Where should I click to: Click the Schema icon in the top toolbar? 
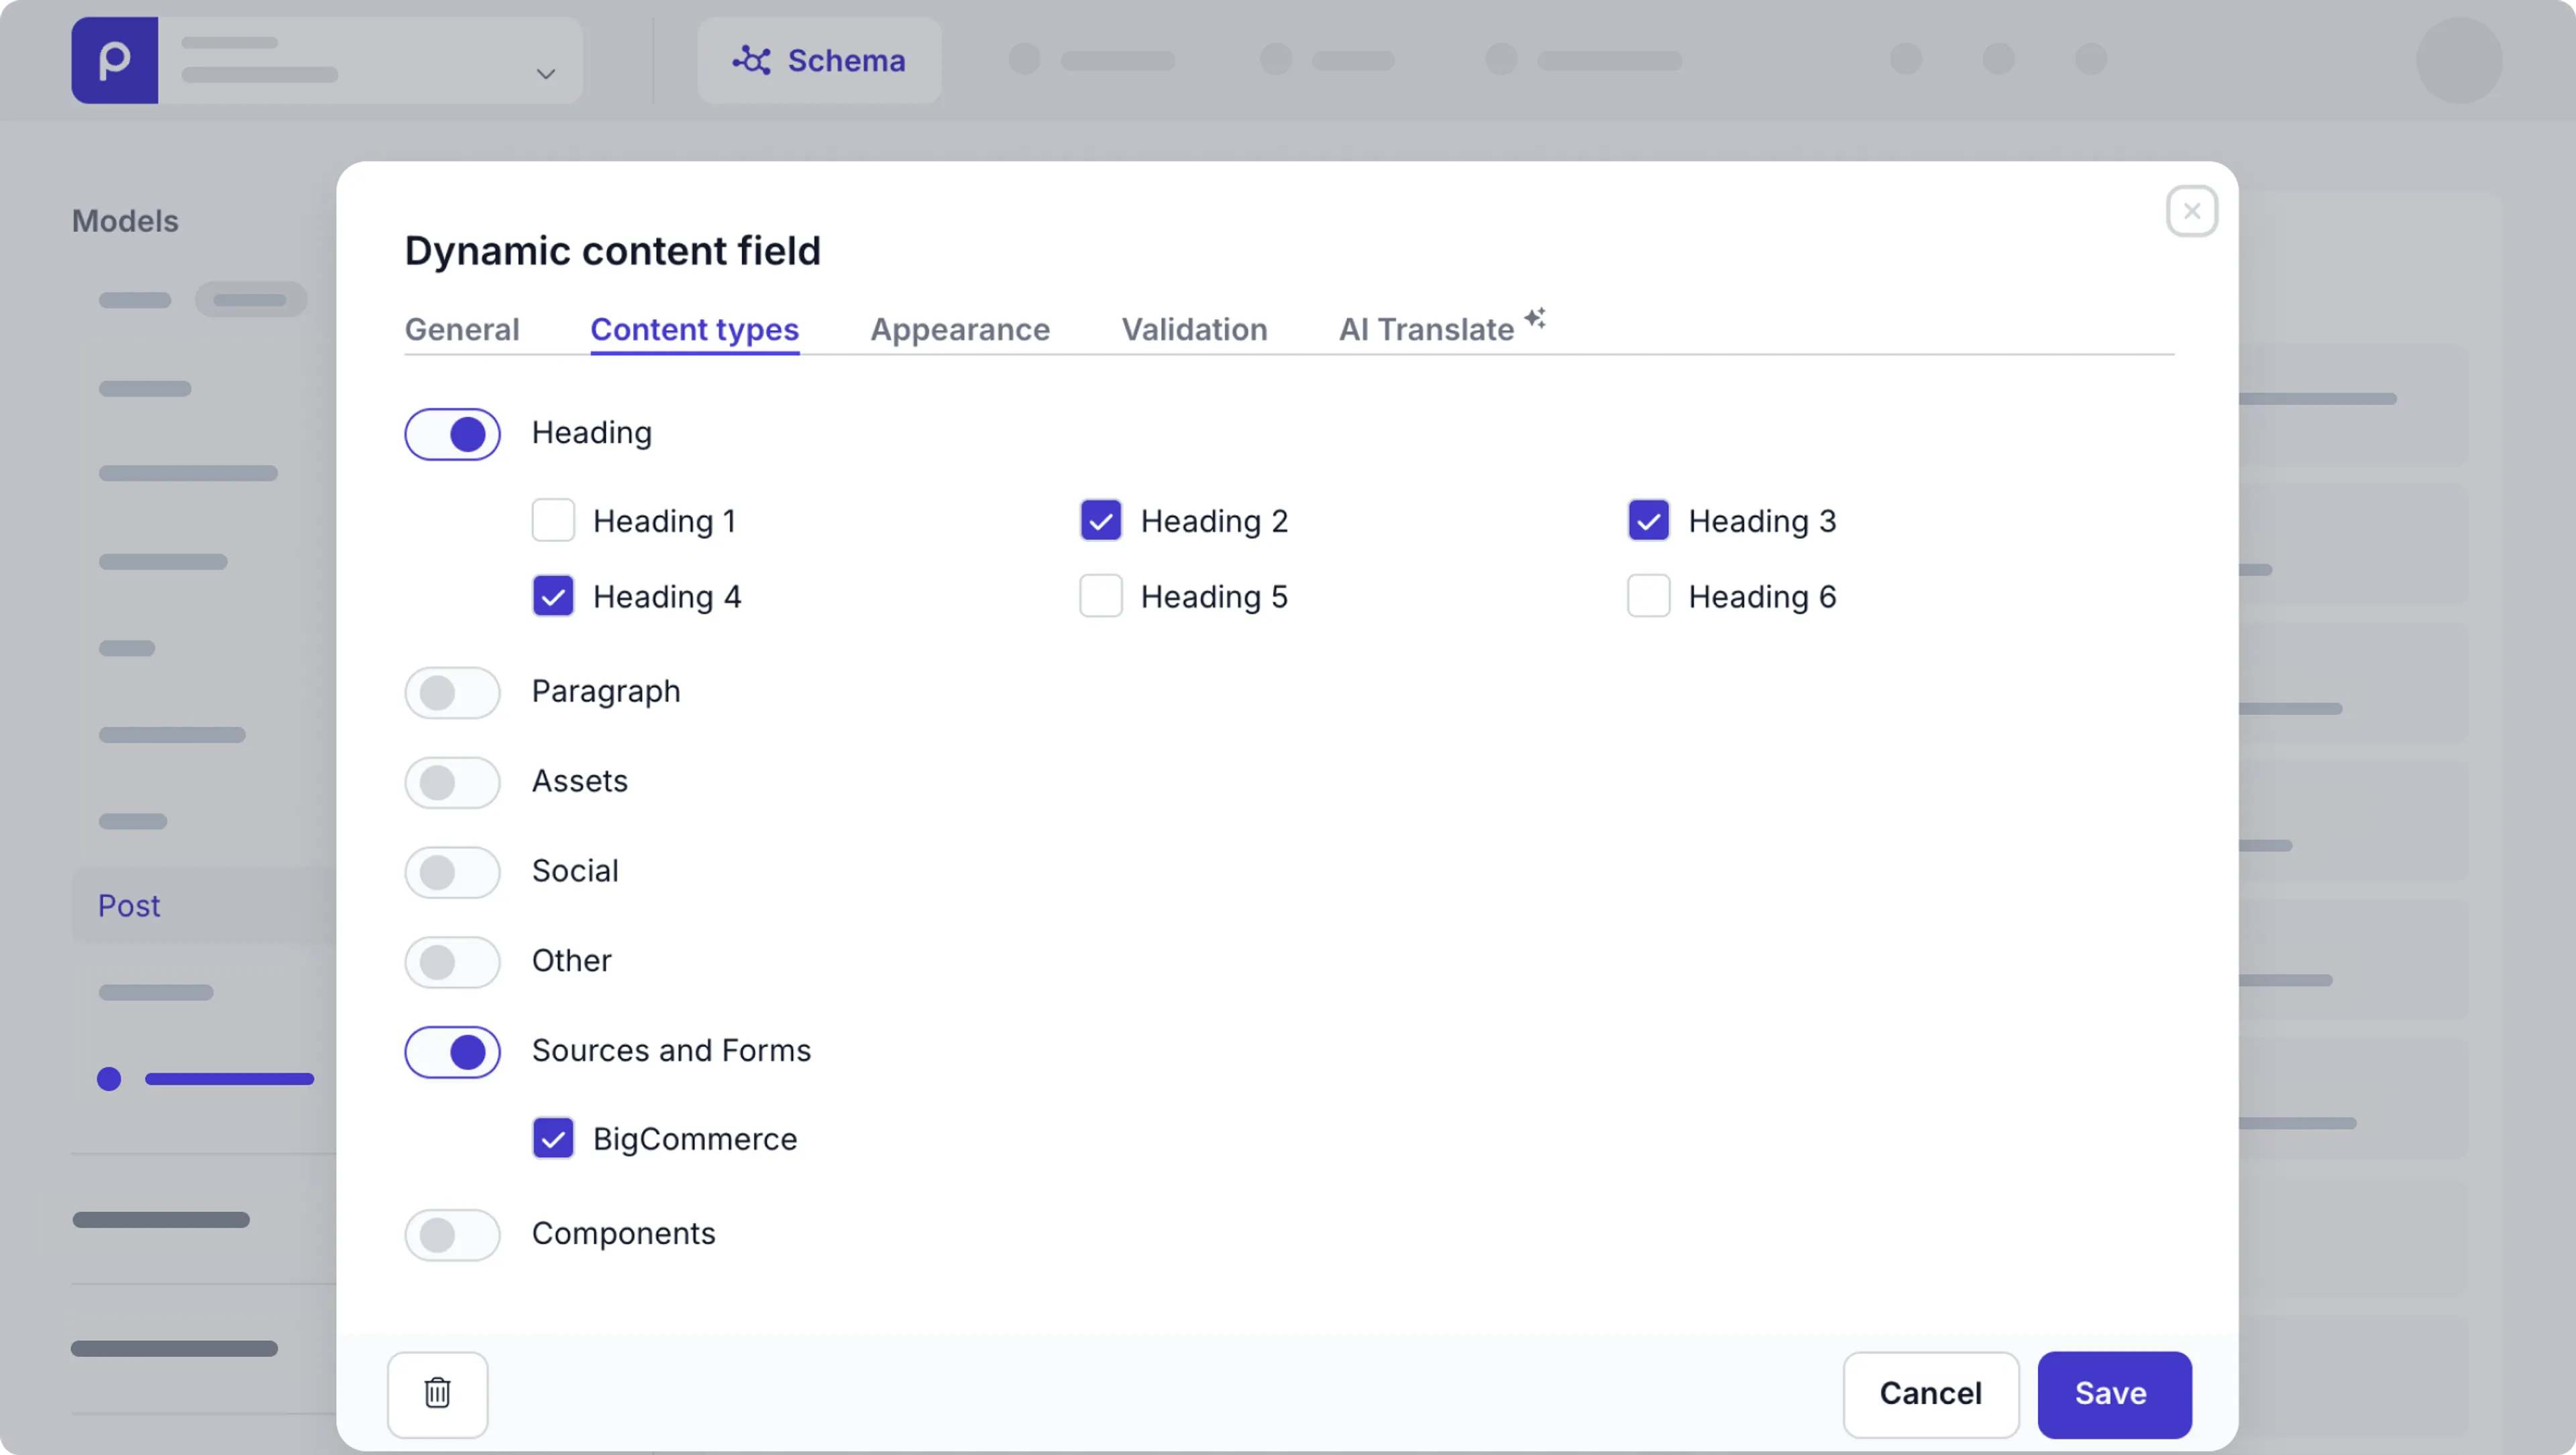752,60
